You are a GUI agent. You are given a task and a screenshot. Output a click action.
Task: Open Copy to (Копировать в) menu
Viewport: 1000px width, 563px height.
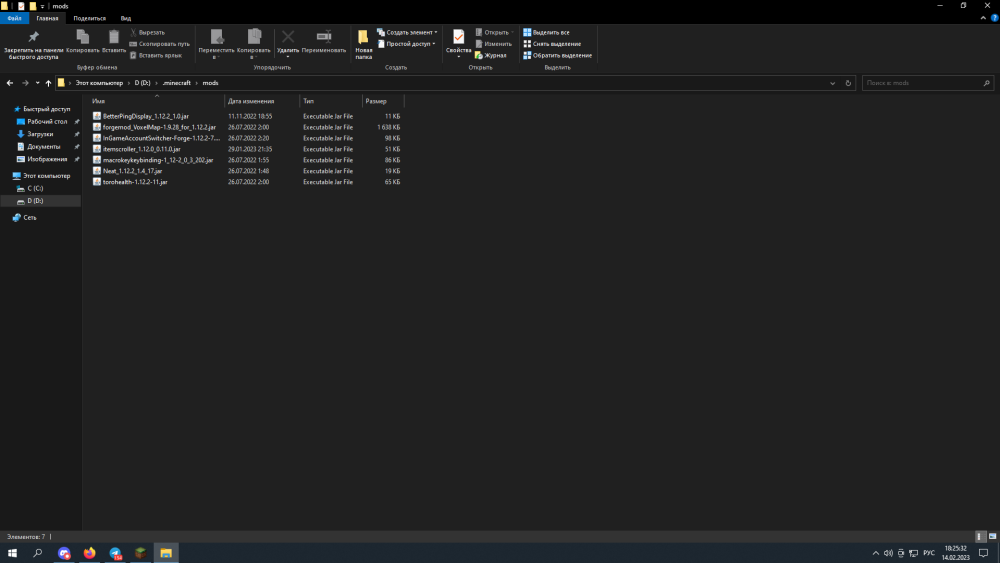(254, 45)
